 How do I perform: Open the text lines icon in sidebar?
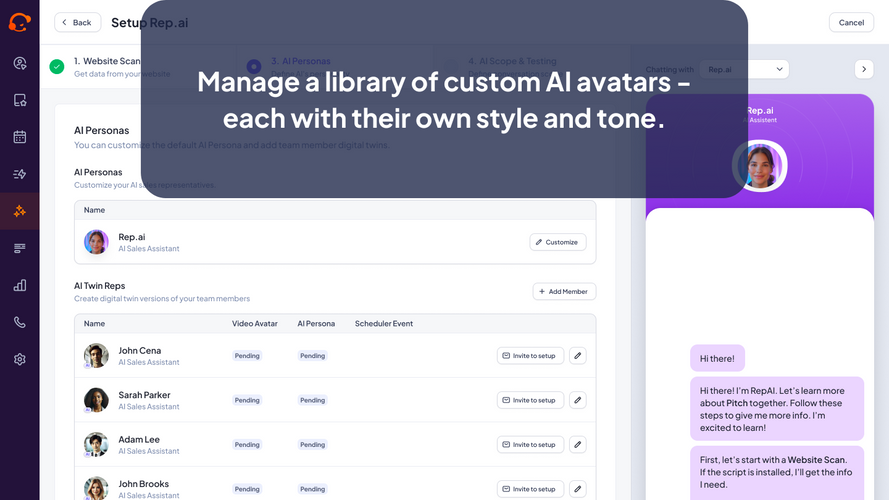coord(20,248)
